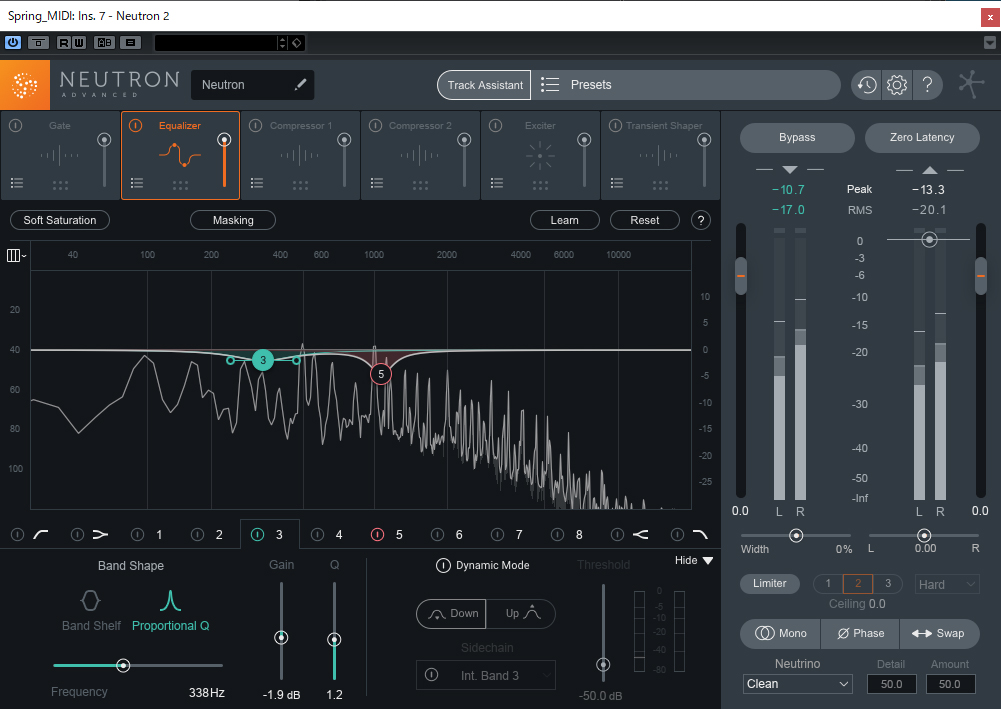Select the Proportional Q shape icon

[x=170, y=601]
